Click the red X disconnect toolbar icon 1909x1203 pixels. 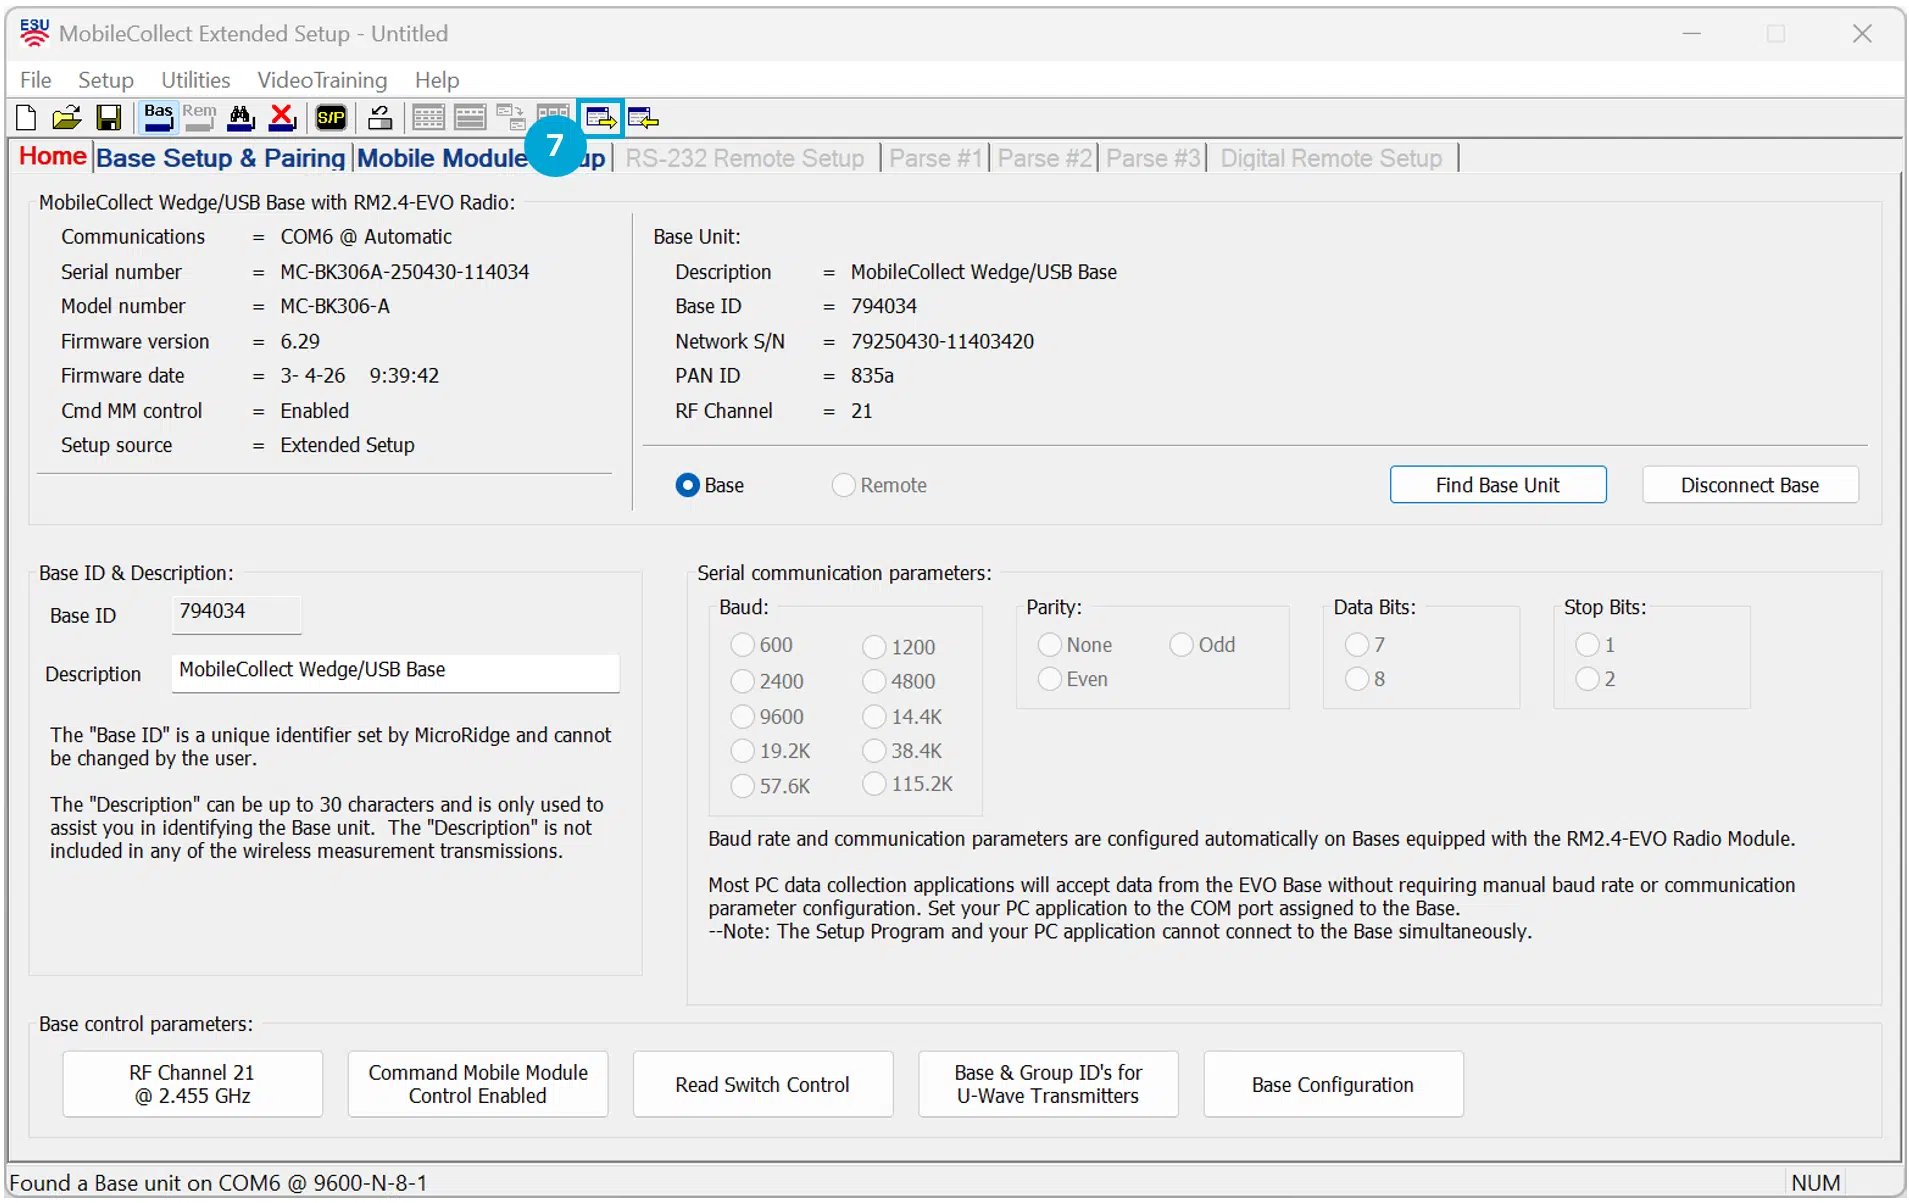283,118
